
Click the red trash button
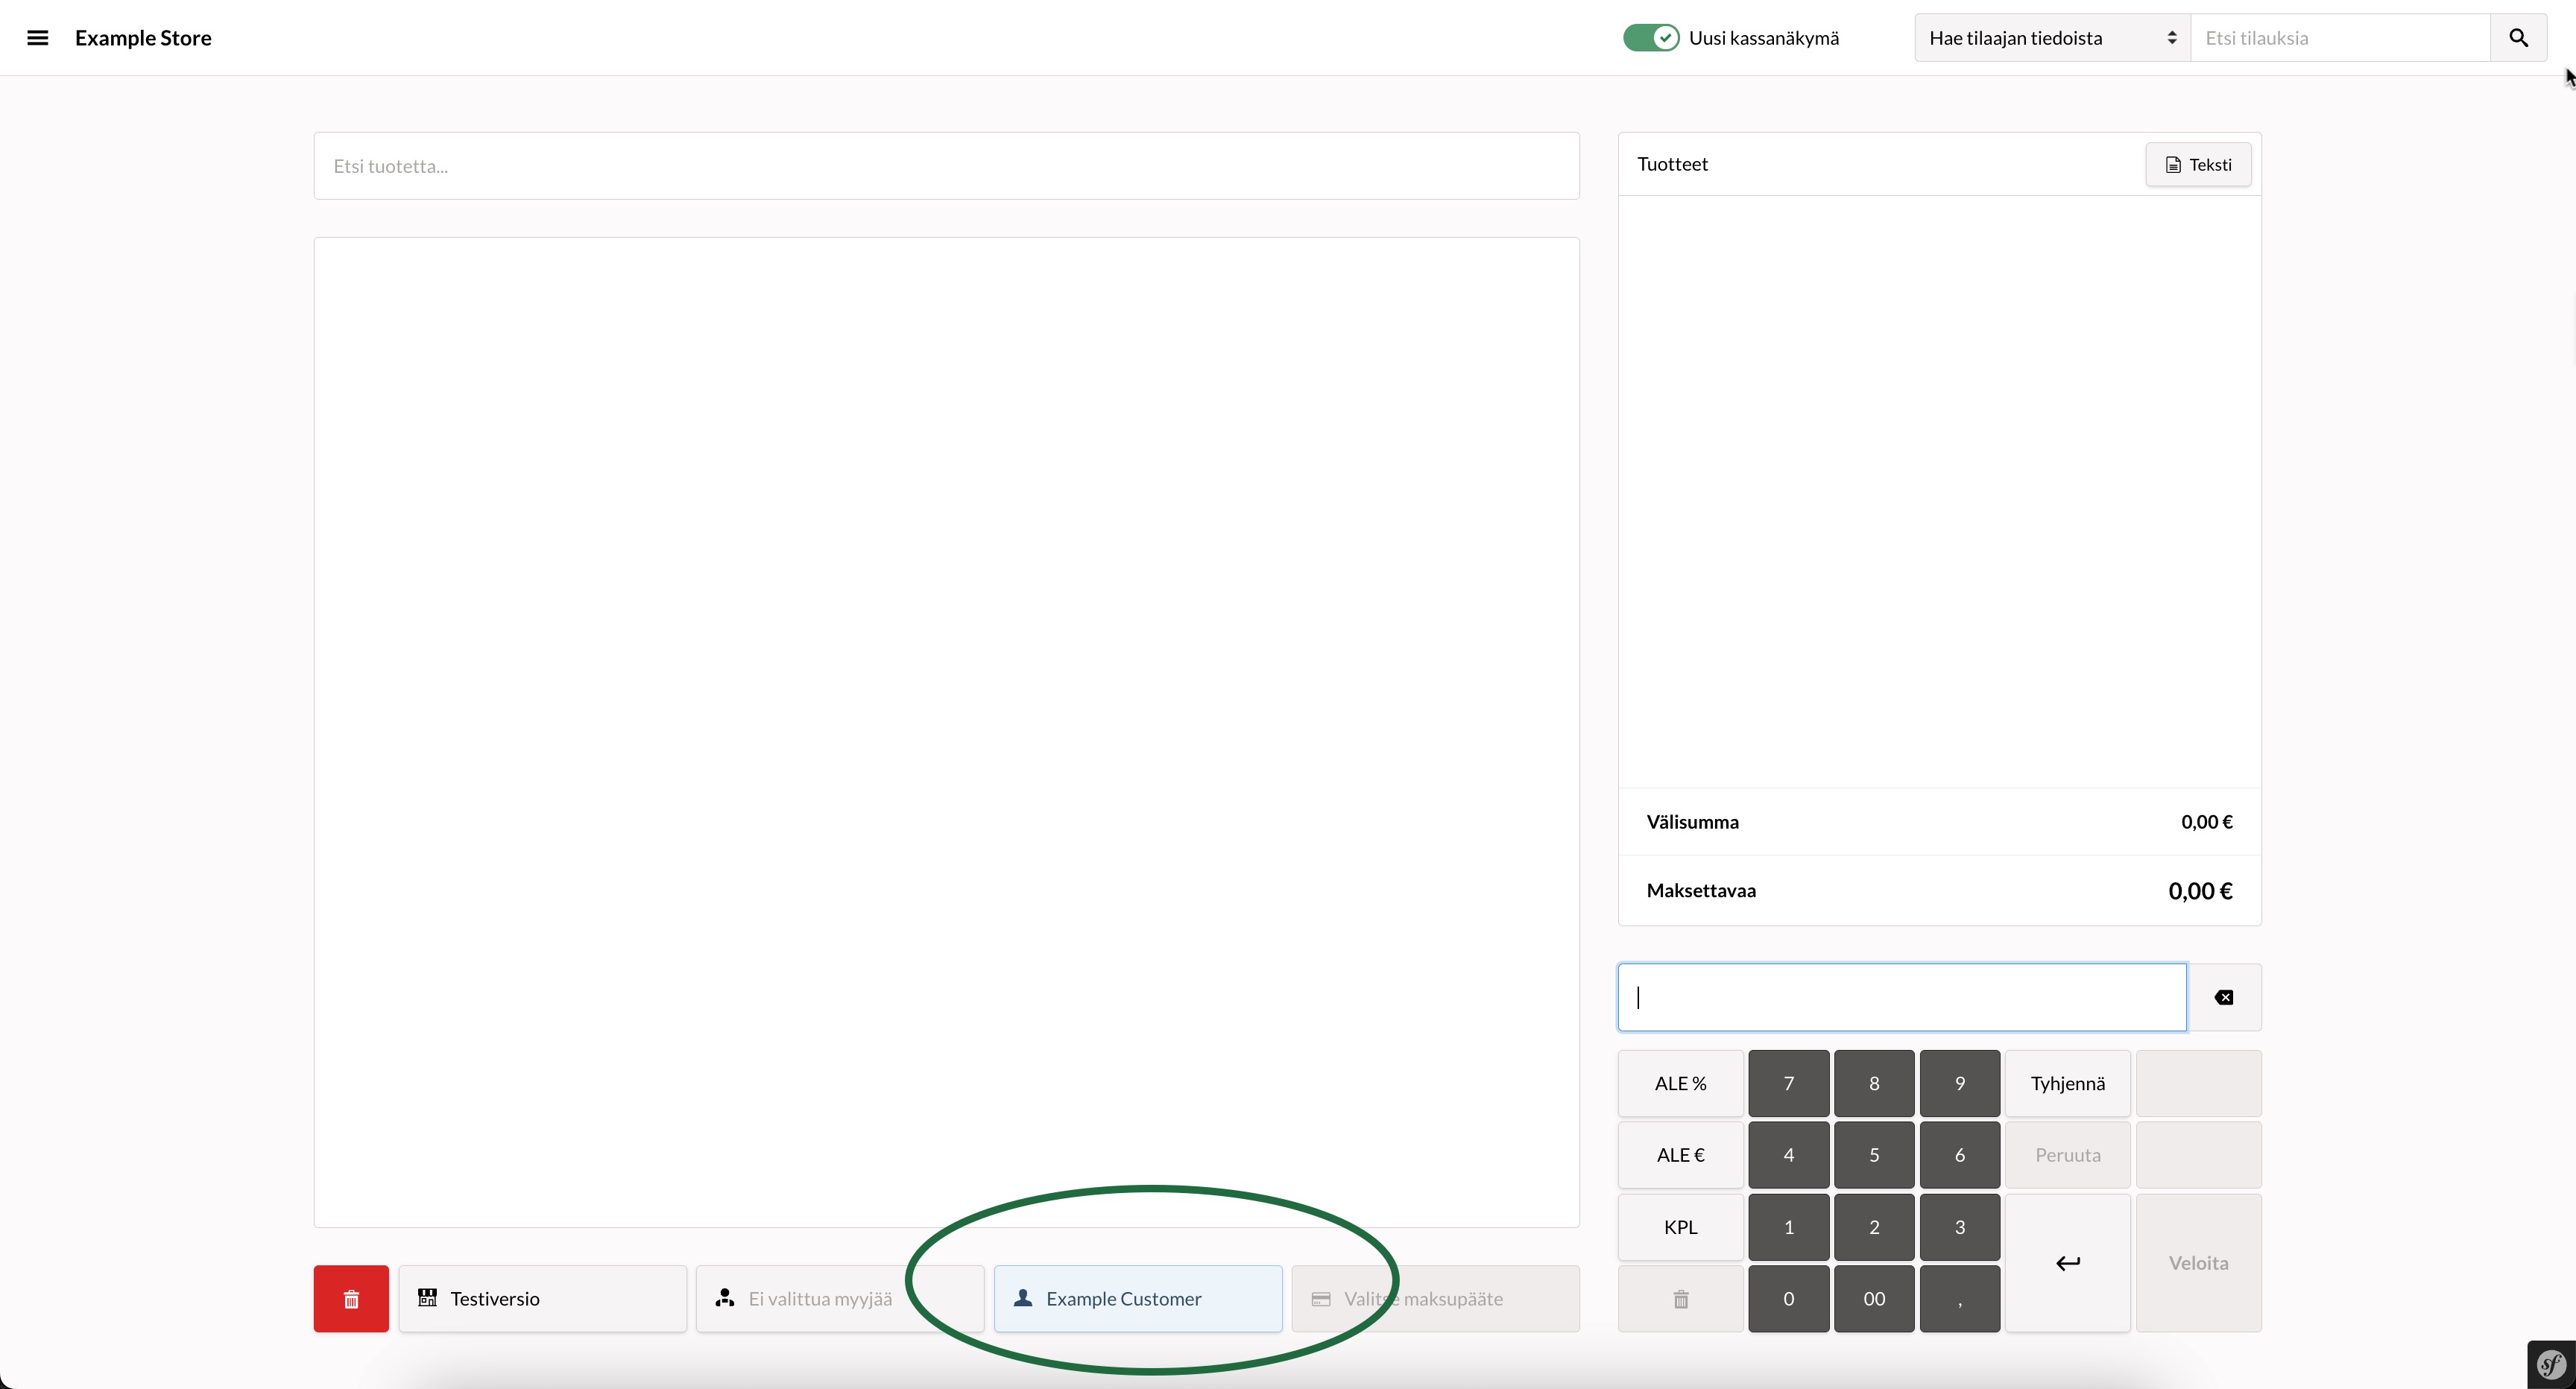[351, 1299]
